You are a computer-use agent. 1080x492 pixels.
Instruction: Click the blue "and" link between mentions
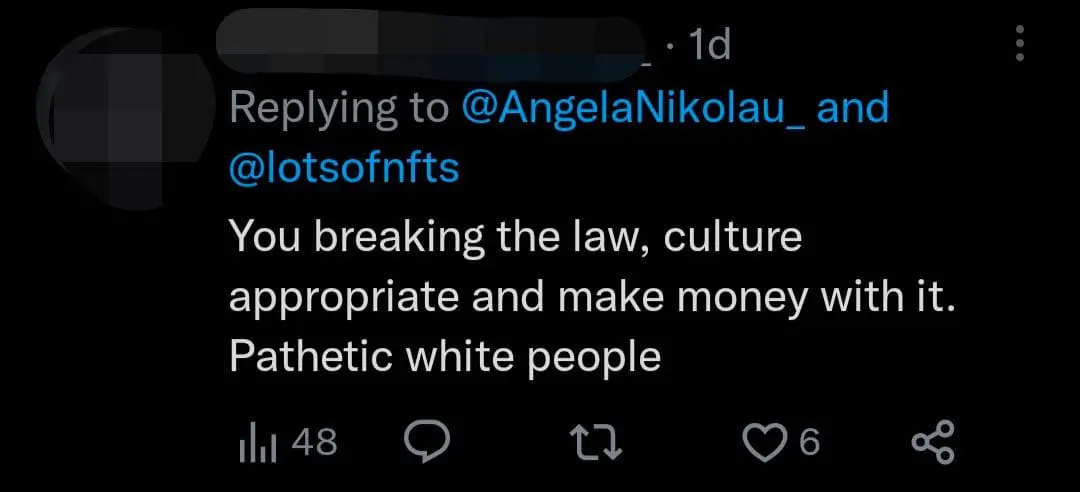click(852, 108)
